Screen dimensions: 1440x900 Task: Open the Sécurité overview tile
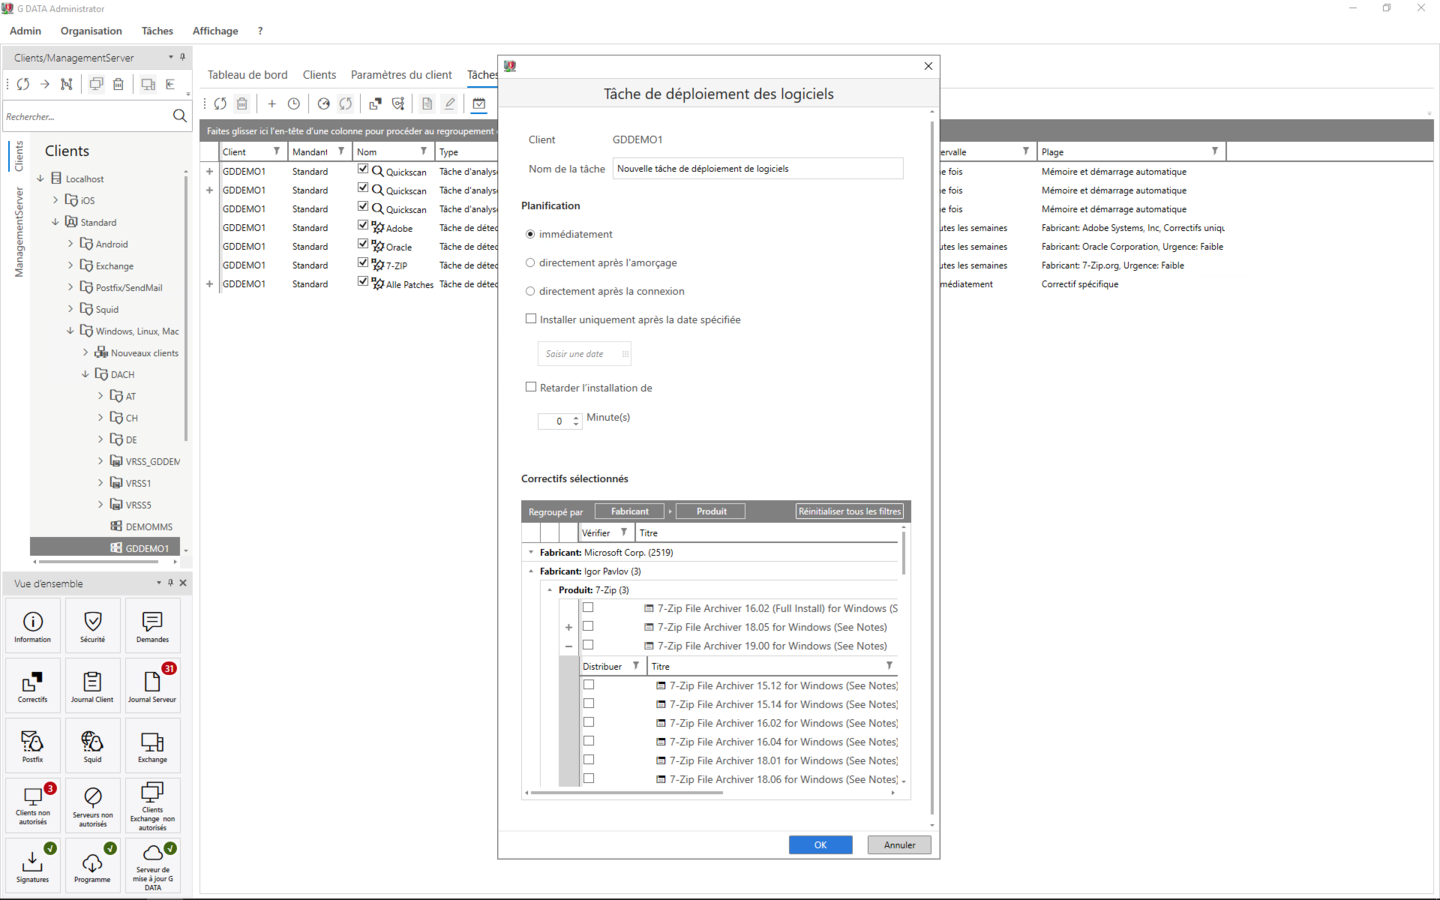click(93, 625)
